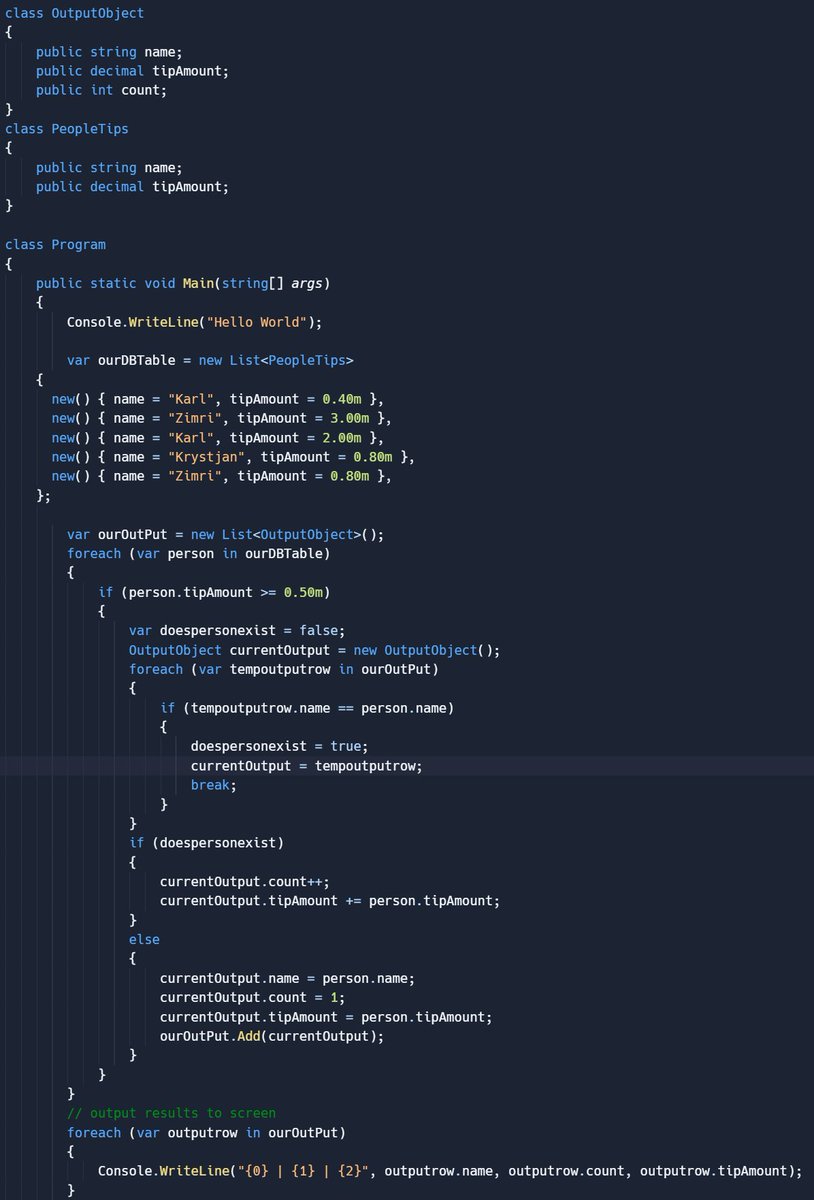
Task: Click 'if (tempoutputrow.name == person.name)' condition
Action: point(307,708)
